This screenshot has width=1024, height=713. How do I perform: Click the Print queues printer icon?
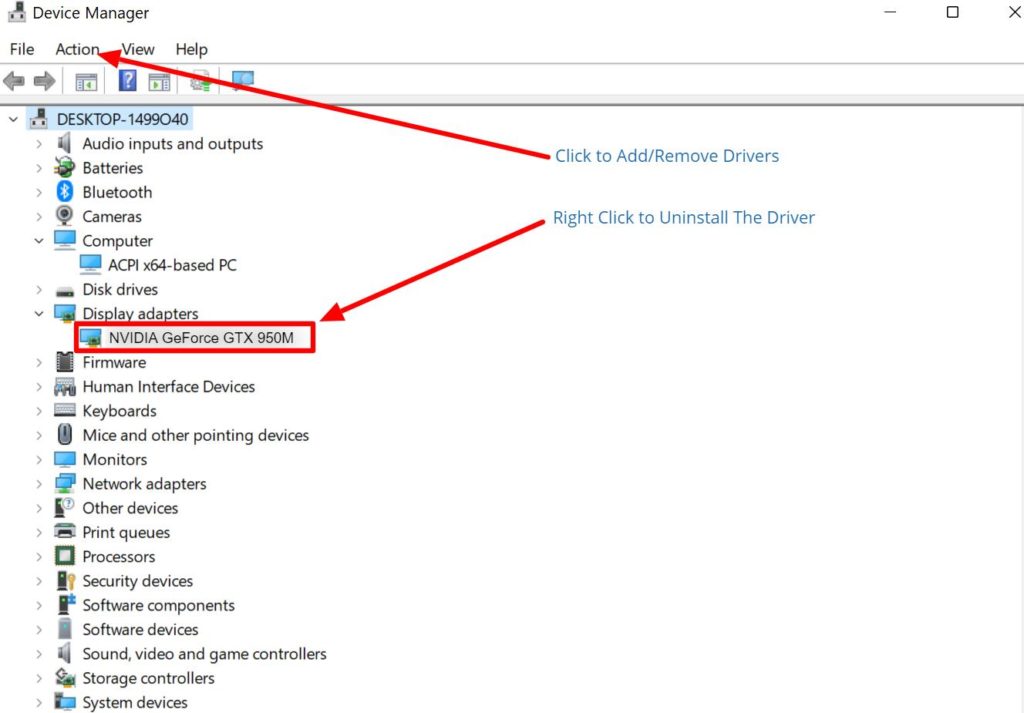65,531
